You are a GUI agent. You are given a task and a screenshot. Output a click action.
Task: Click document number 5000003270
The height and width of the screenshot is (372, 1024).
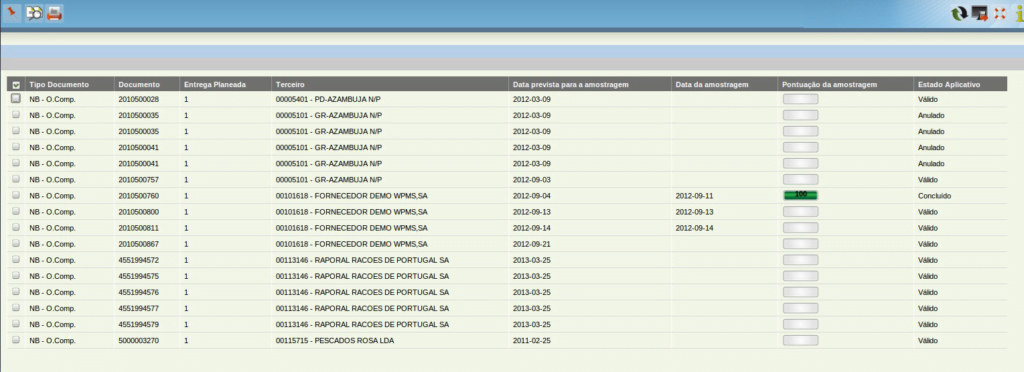coord(138,341)
